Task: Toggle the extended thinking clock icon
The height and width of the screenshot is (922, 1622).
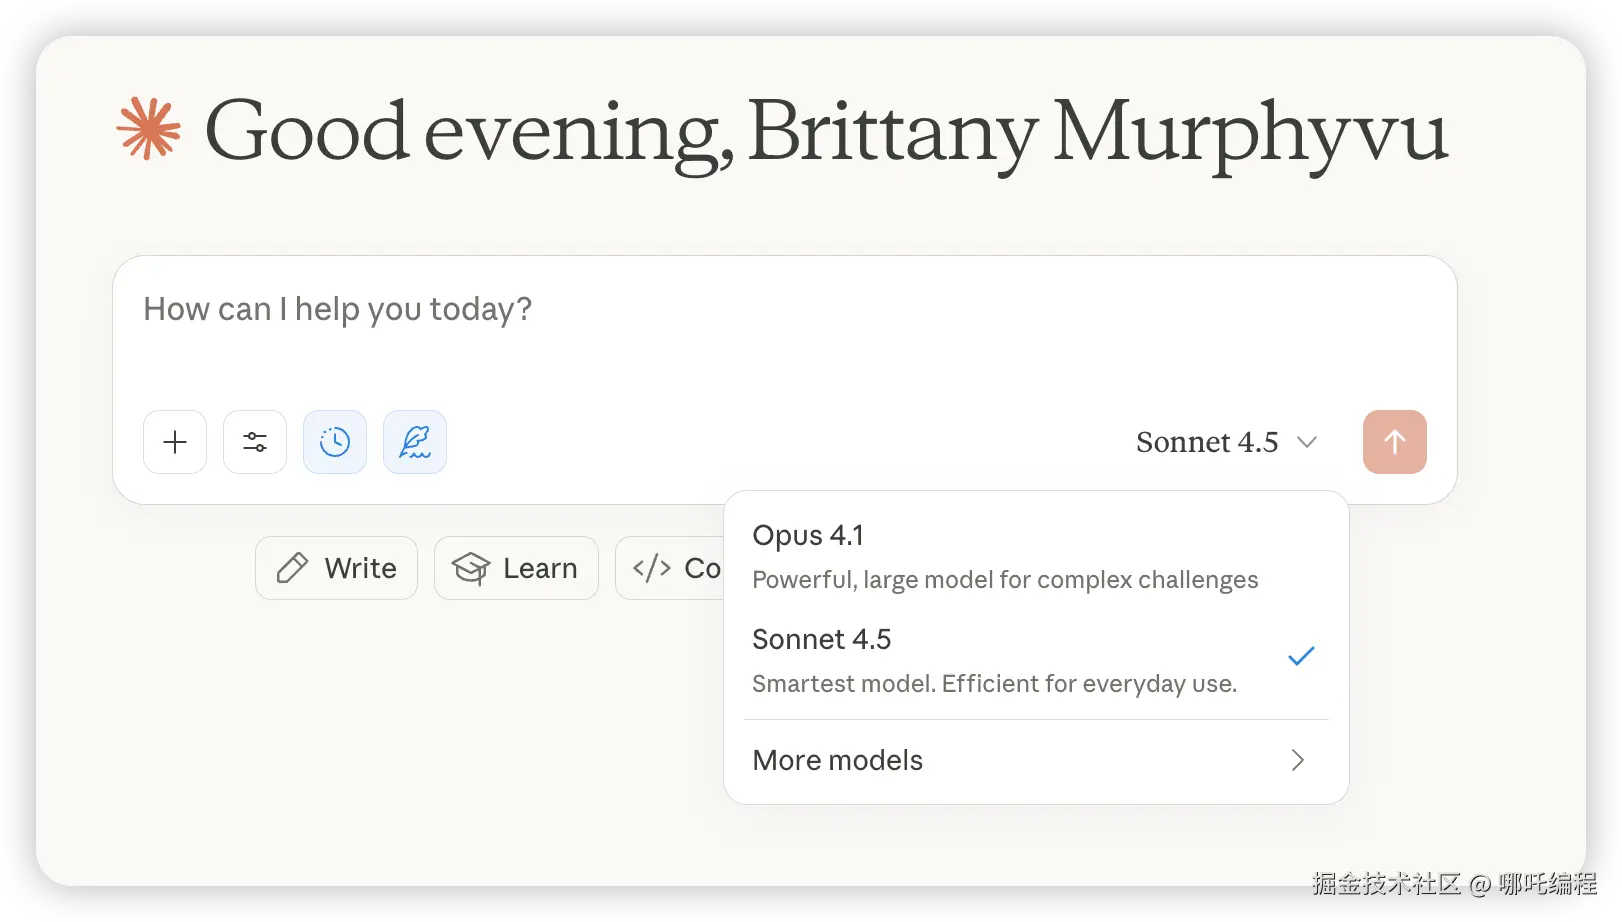Action: [335, 442]
